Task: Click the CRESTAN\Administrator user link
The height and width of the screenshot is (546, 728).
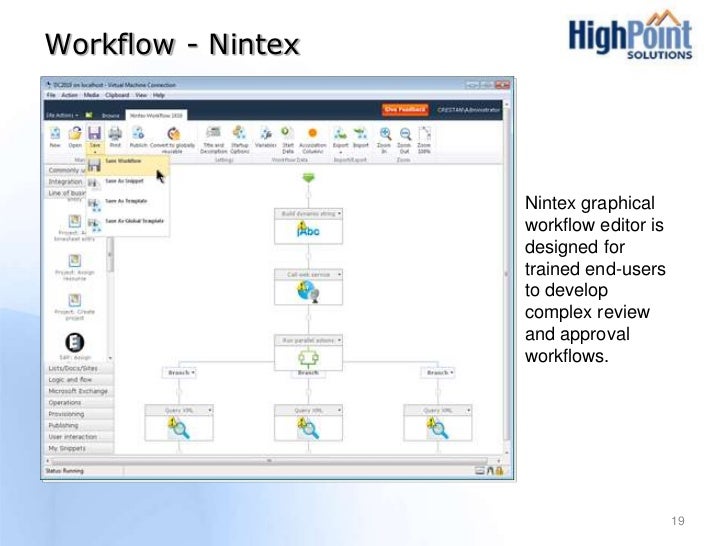Action: (468, 110)
